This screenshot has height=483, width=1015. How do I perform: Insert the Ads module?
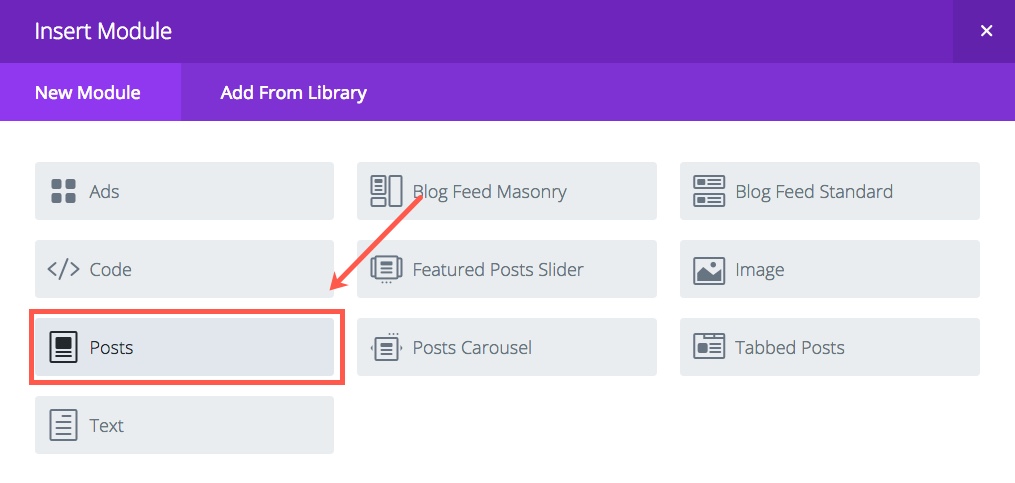(184, 191)
